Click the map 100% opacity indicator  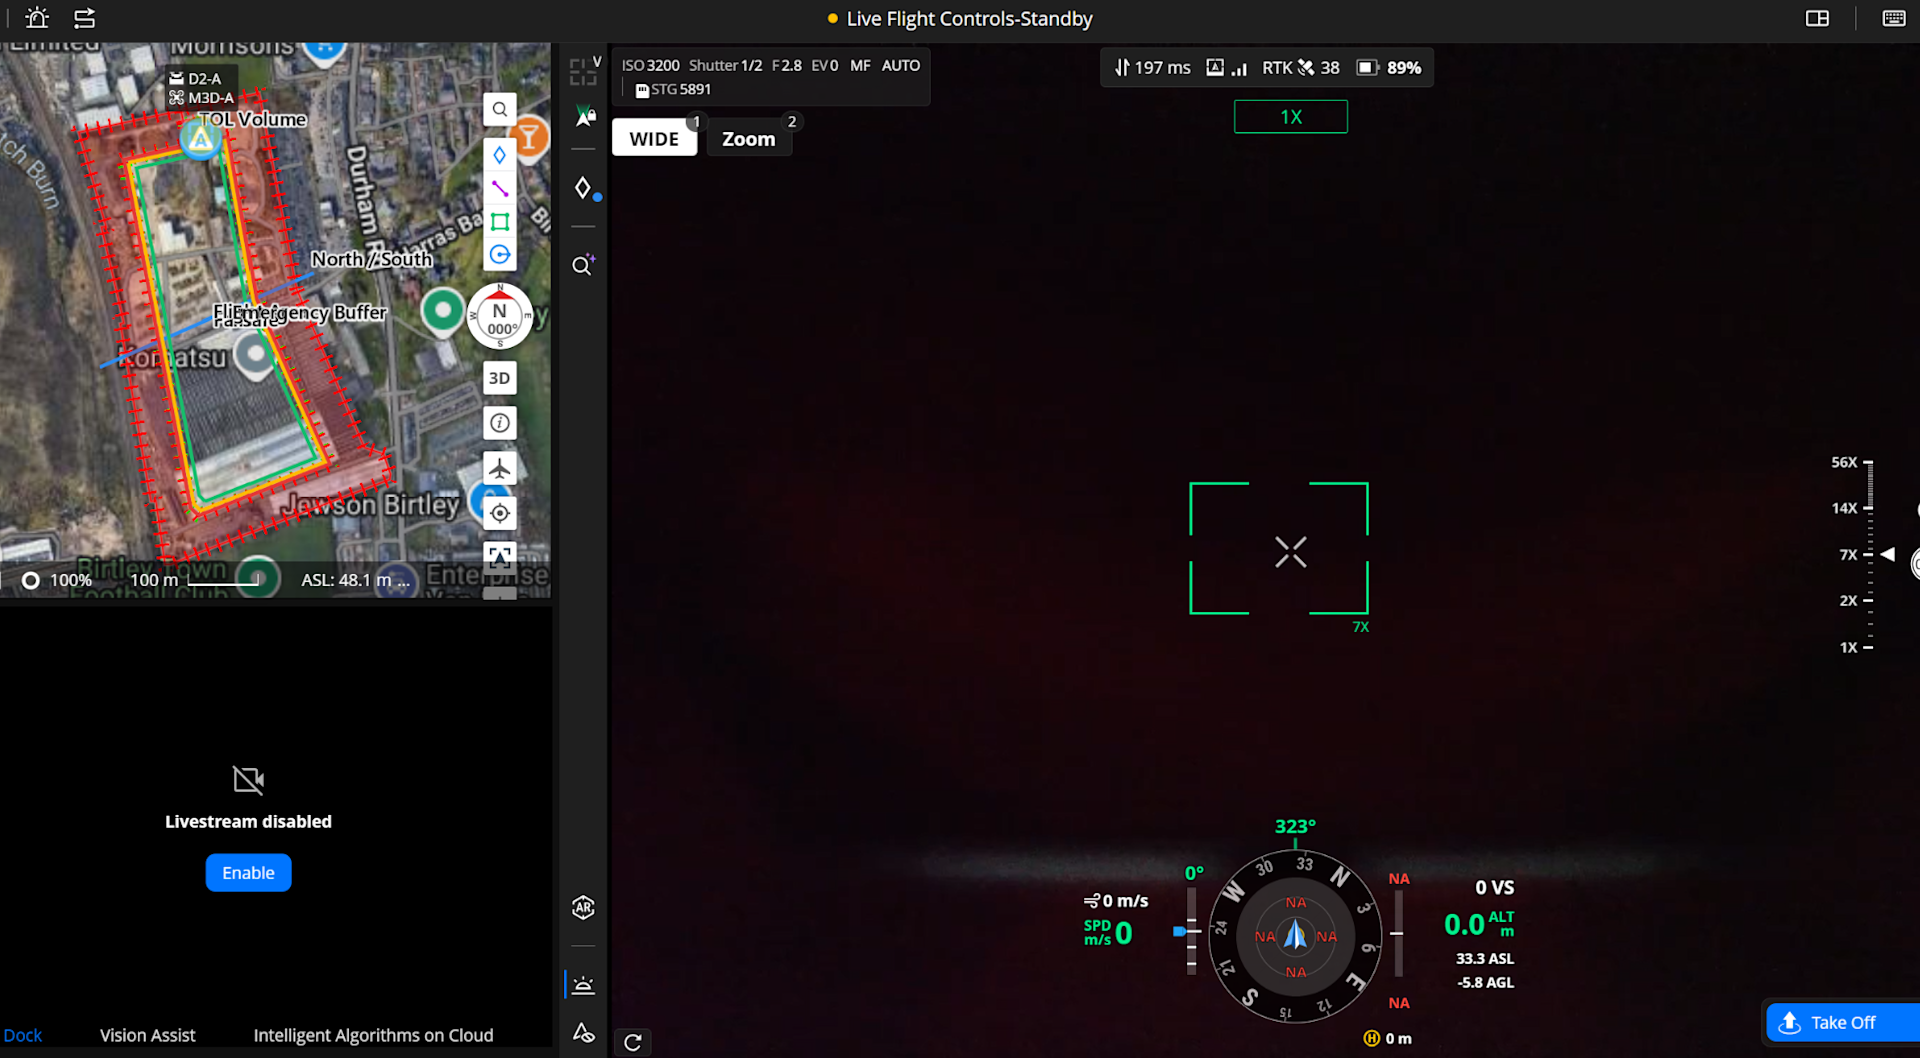point(58,580)
